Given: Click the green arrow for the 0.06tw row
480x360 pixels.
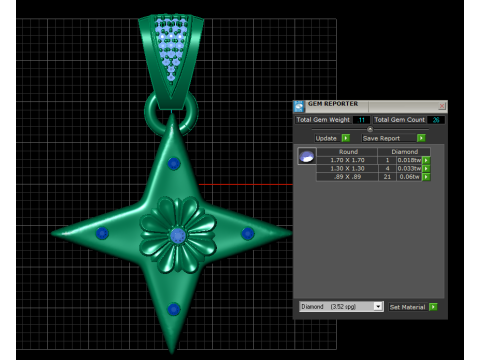Looking at the screenshot, I should click(426, 177).
